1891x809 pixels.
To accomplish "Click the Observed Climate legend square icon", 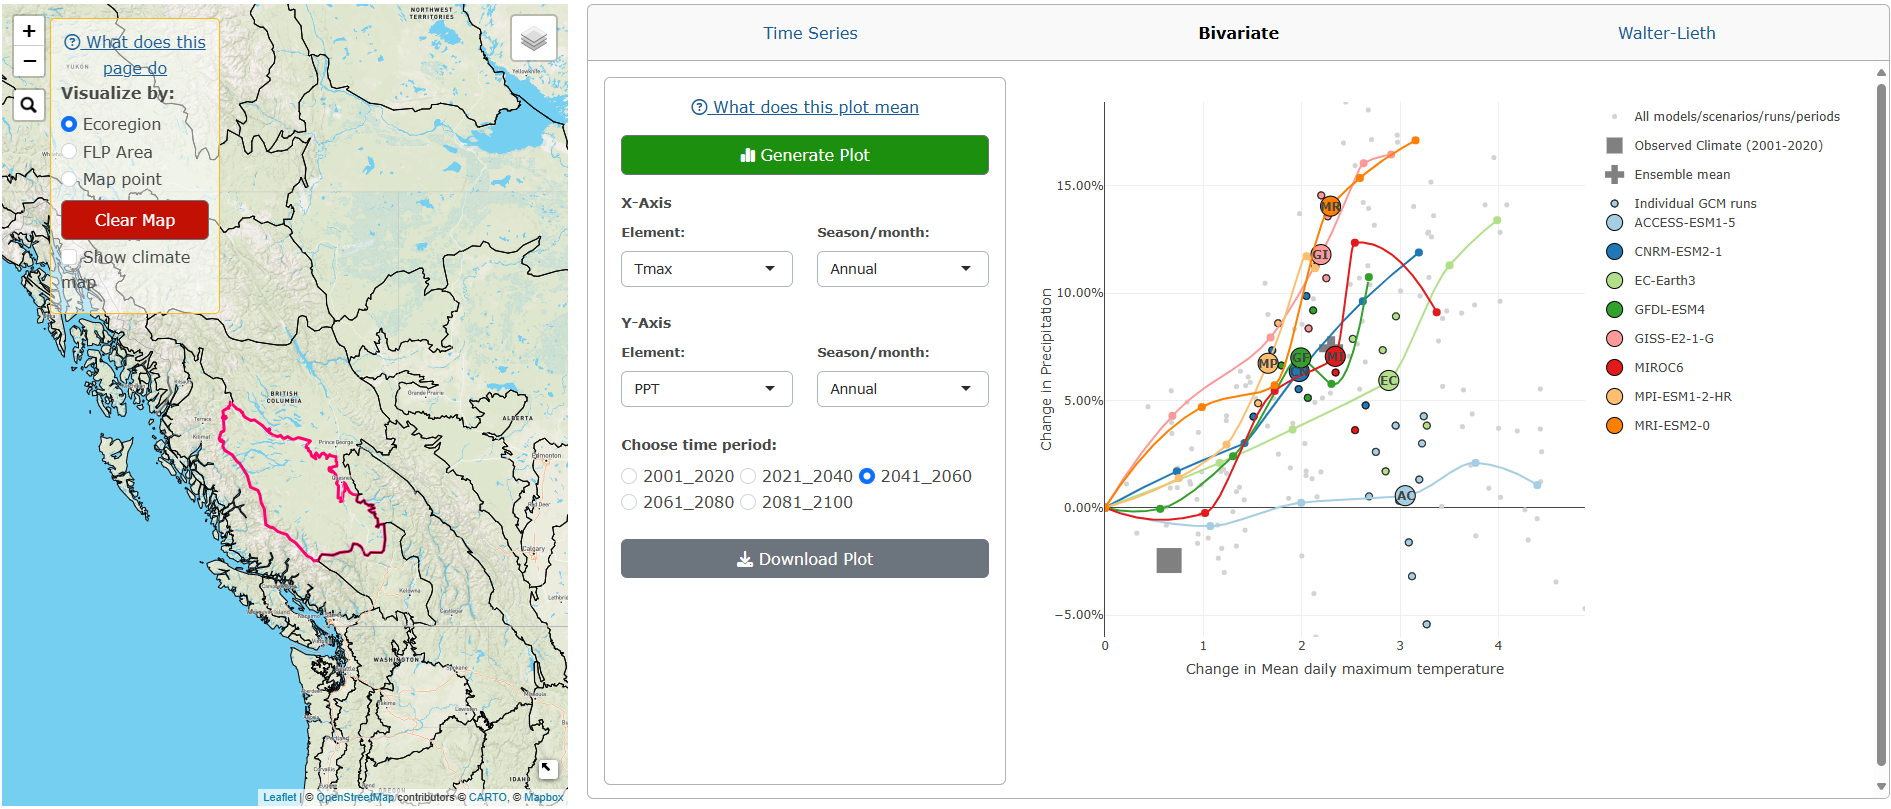I will 1614,146.
